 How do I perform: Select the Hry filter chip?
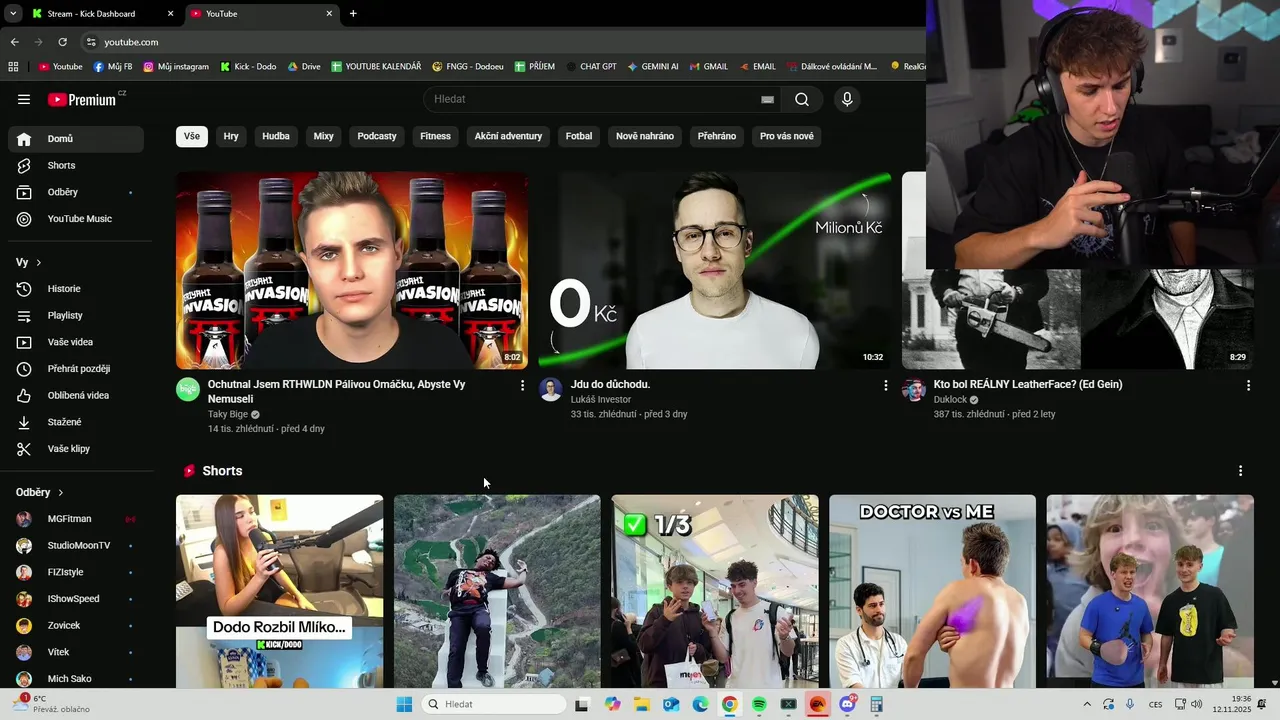(231, 136)
